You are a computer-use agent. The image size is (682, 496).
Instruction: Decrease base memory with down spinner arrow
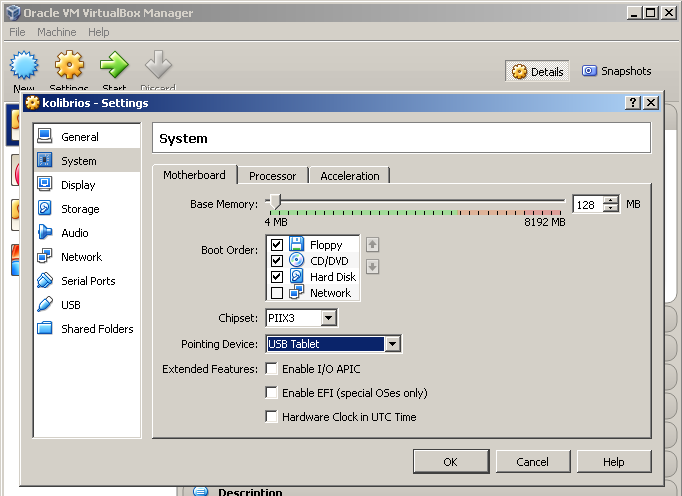pyautogui.click(x=611, y=208)
